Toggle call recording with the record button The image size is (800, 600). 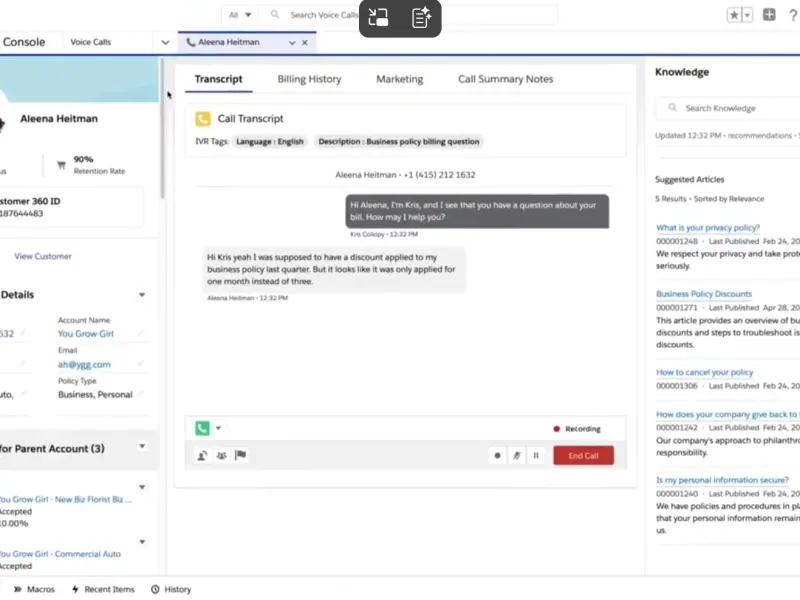point(497,456)
